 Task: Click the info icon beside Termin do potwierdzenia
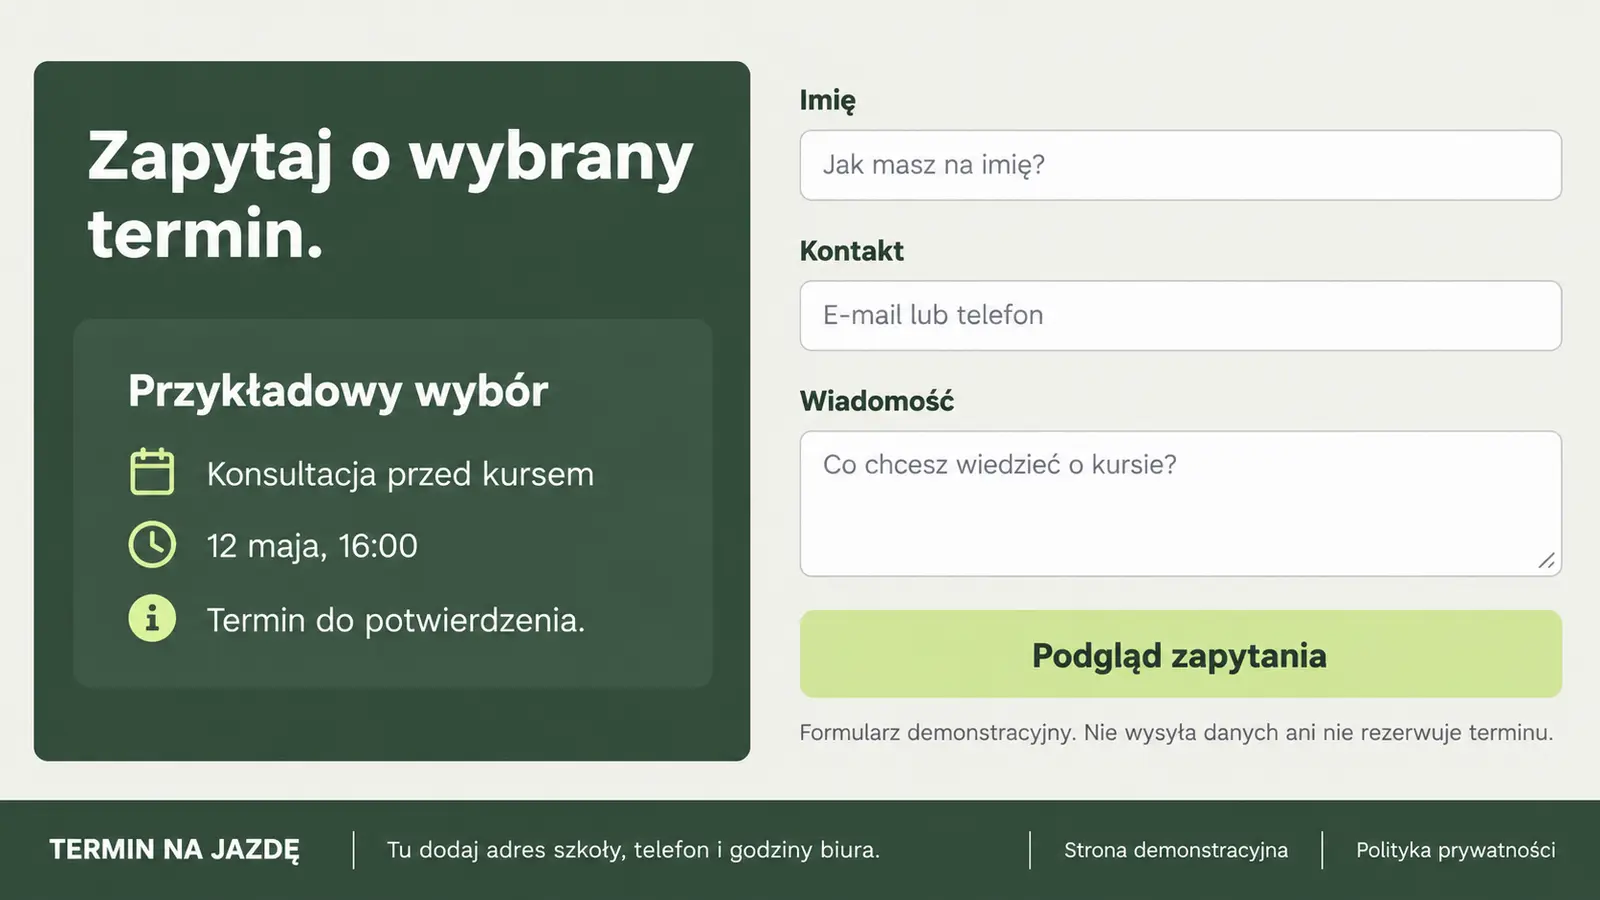tap(152, 618)
